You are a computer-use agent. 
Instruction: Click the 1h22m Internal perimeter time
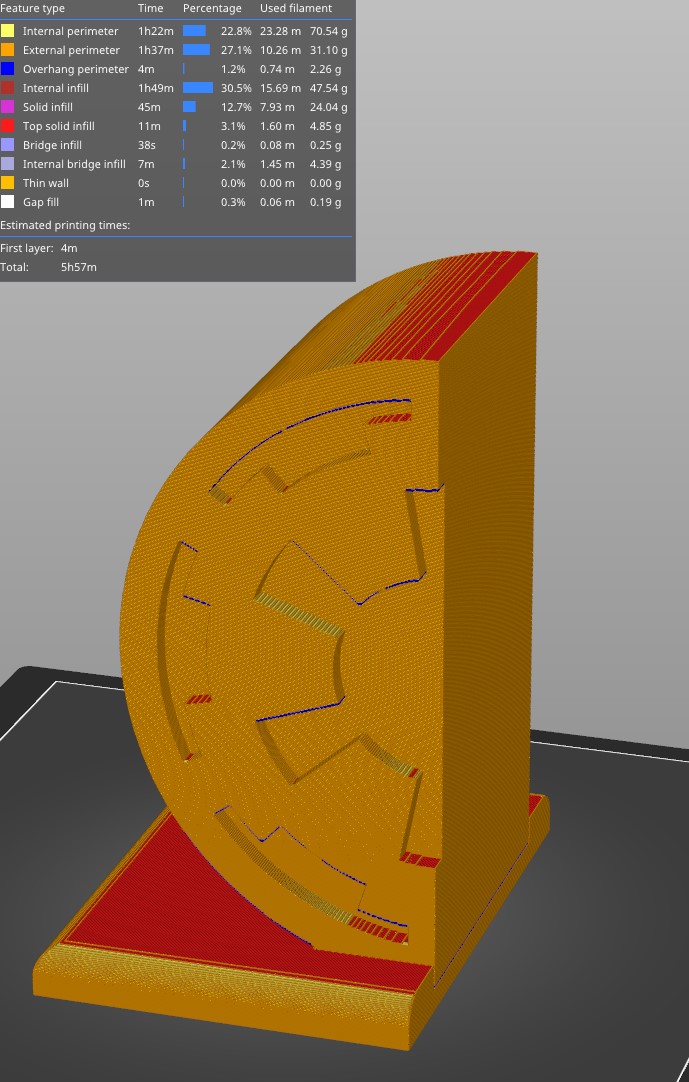click(155, 31)
